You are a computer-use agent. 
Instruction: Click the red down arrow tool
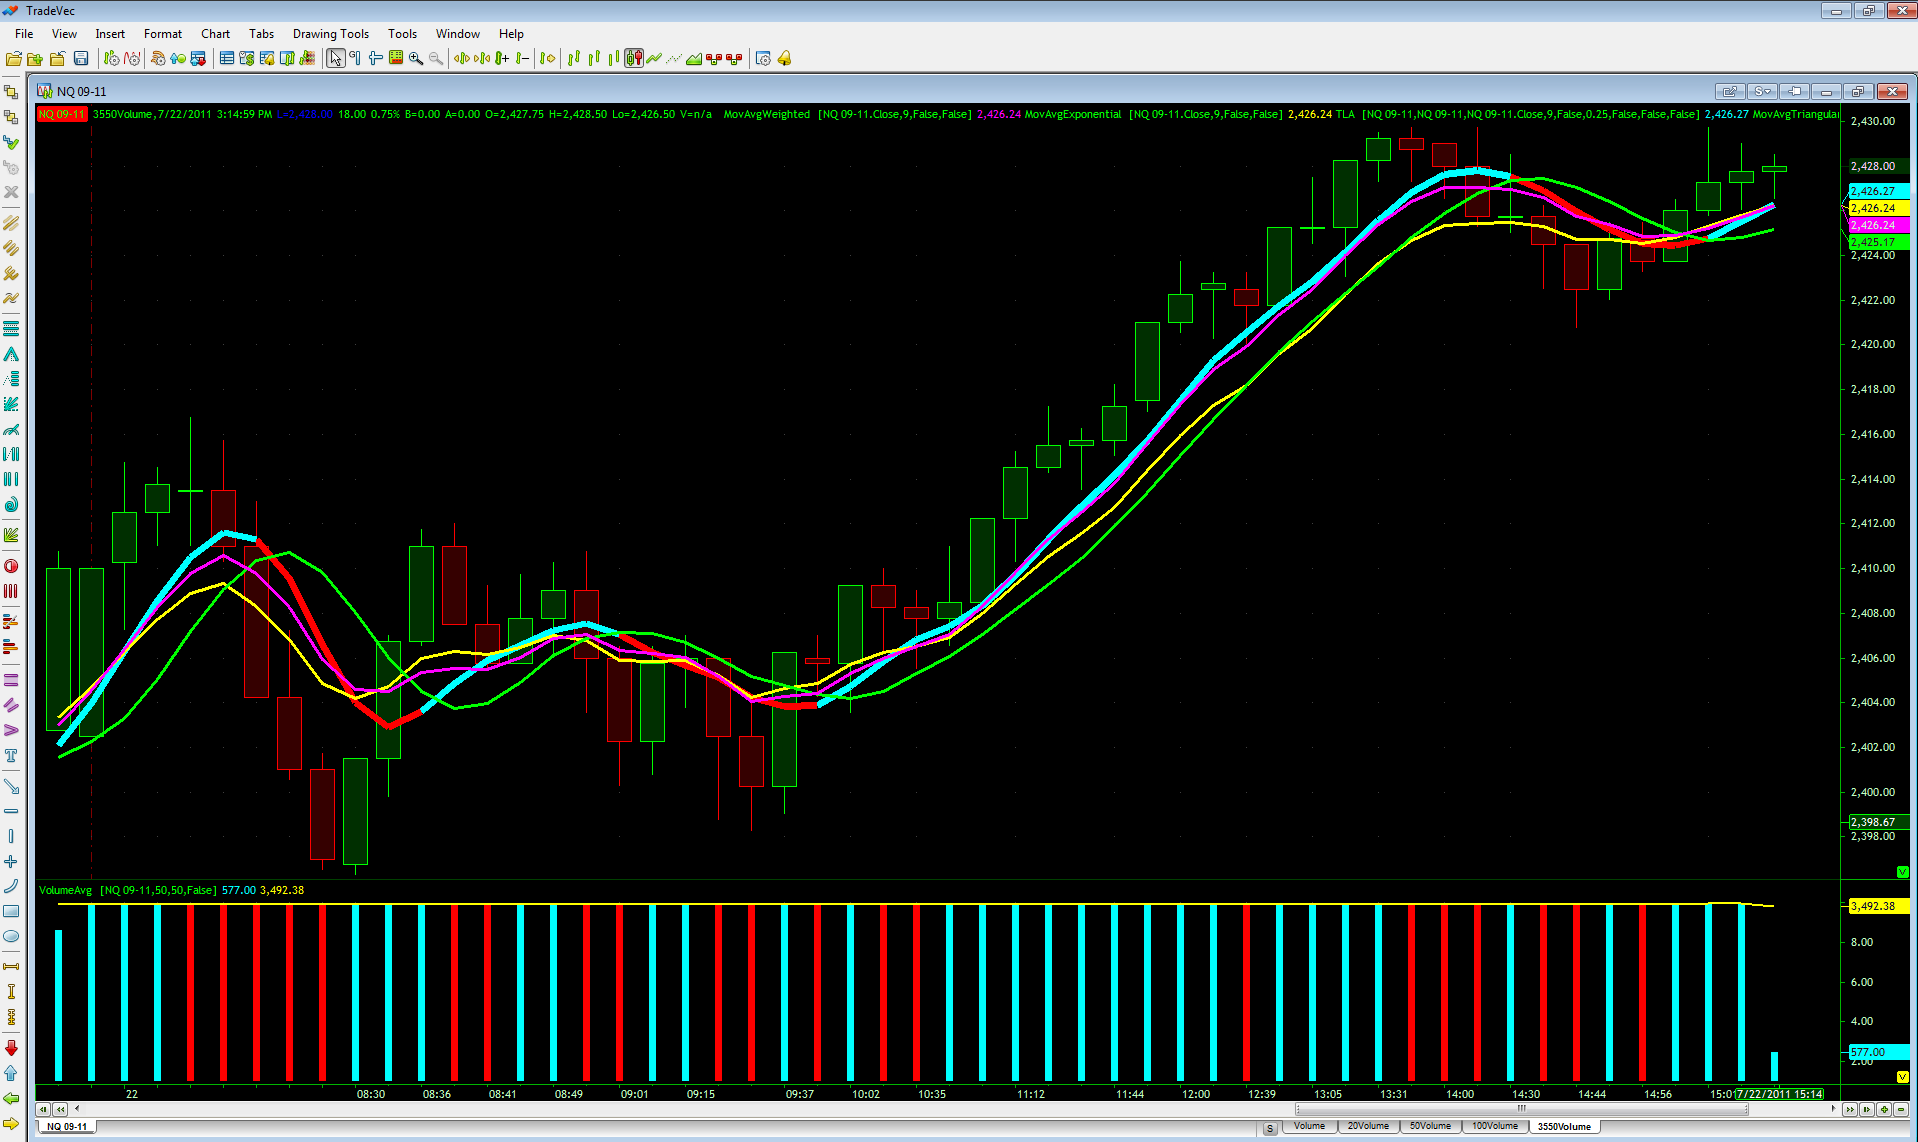point(11,1047)
